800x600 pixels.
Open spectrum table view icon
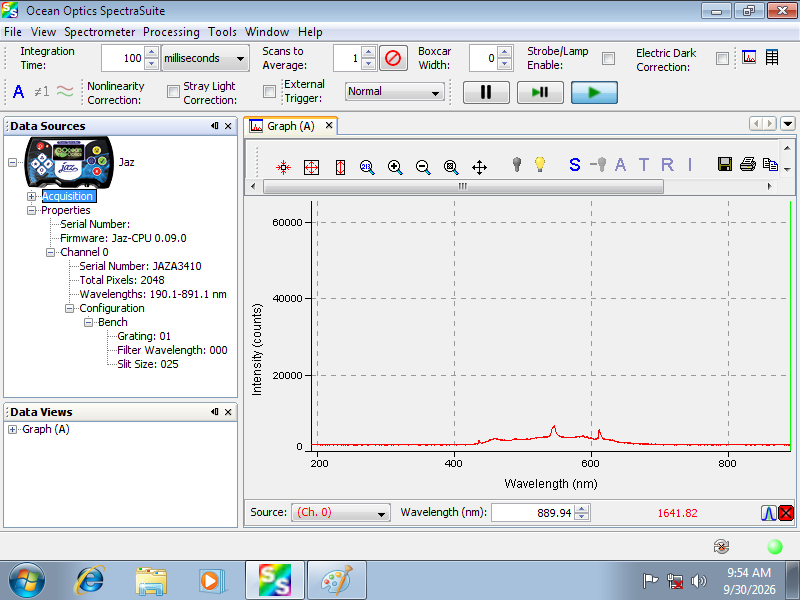(x=772, y=57)
